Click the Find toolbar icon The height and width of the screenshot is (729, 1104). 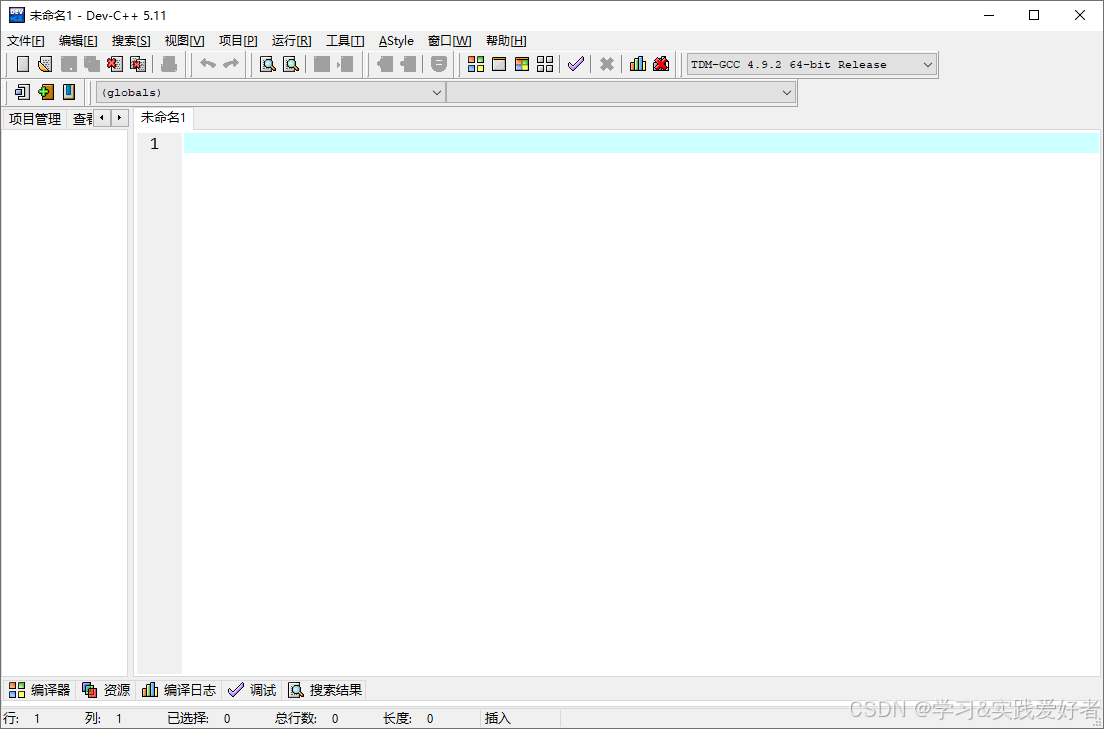click(x=265, y=64)
